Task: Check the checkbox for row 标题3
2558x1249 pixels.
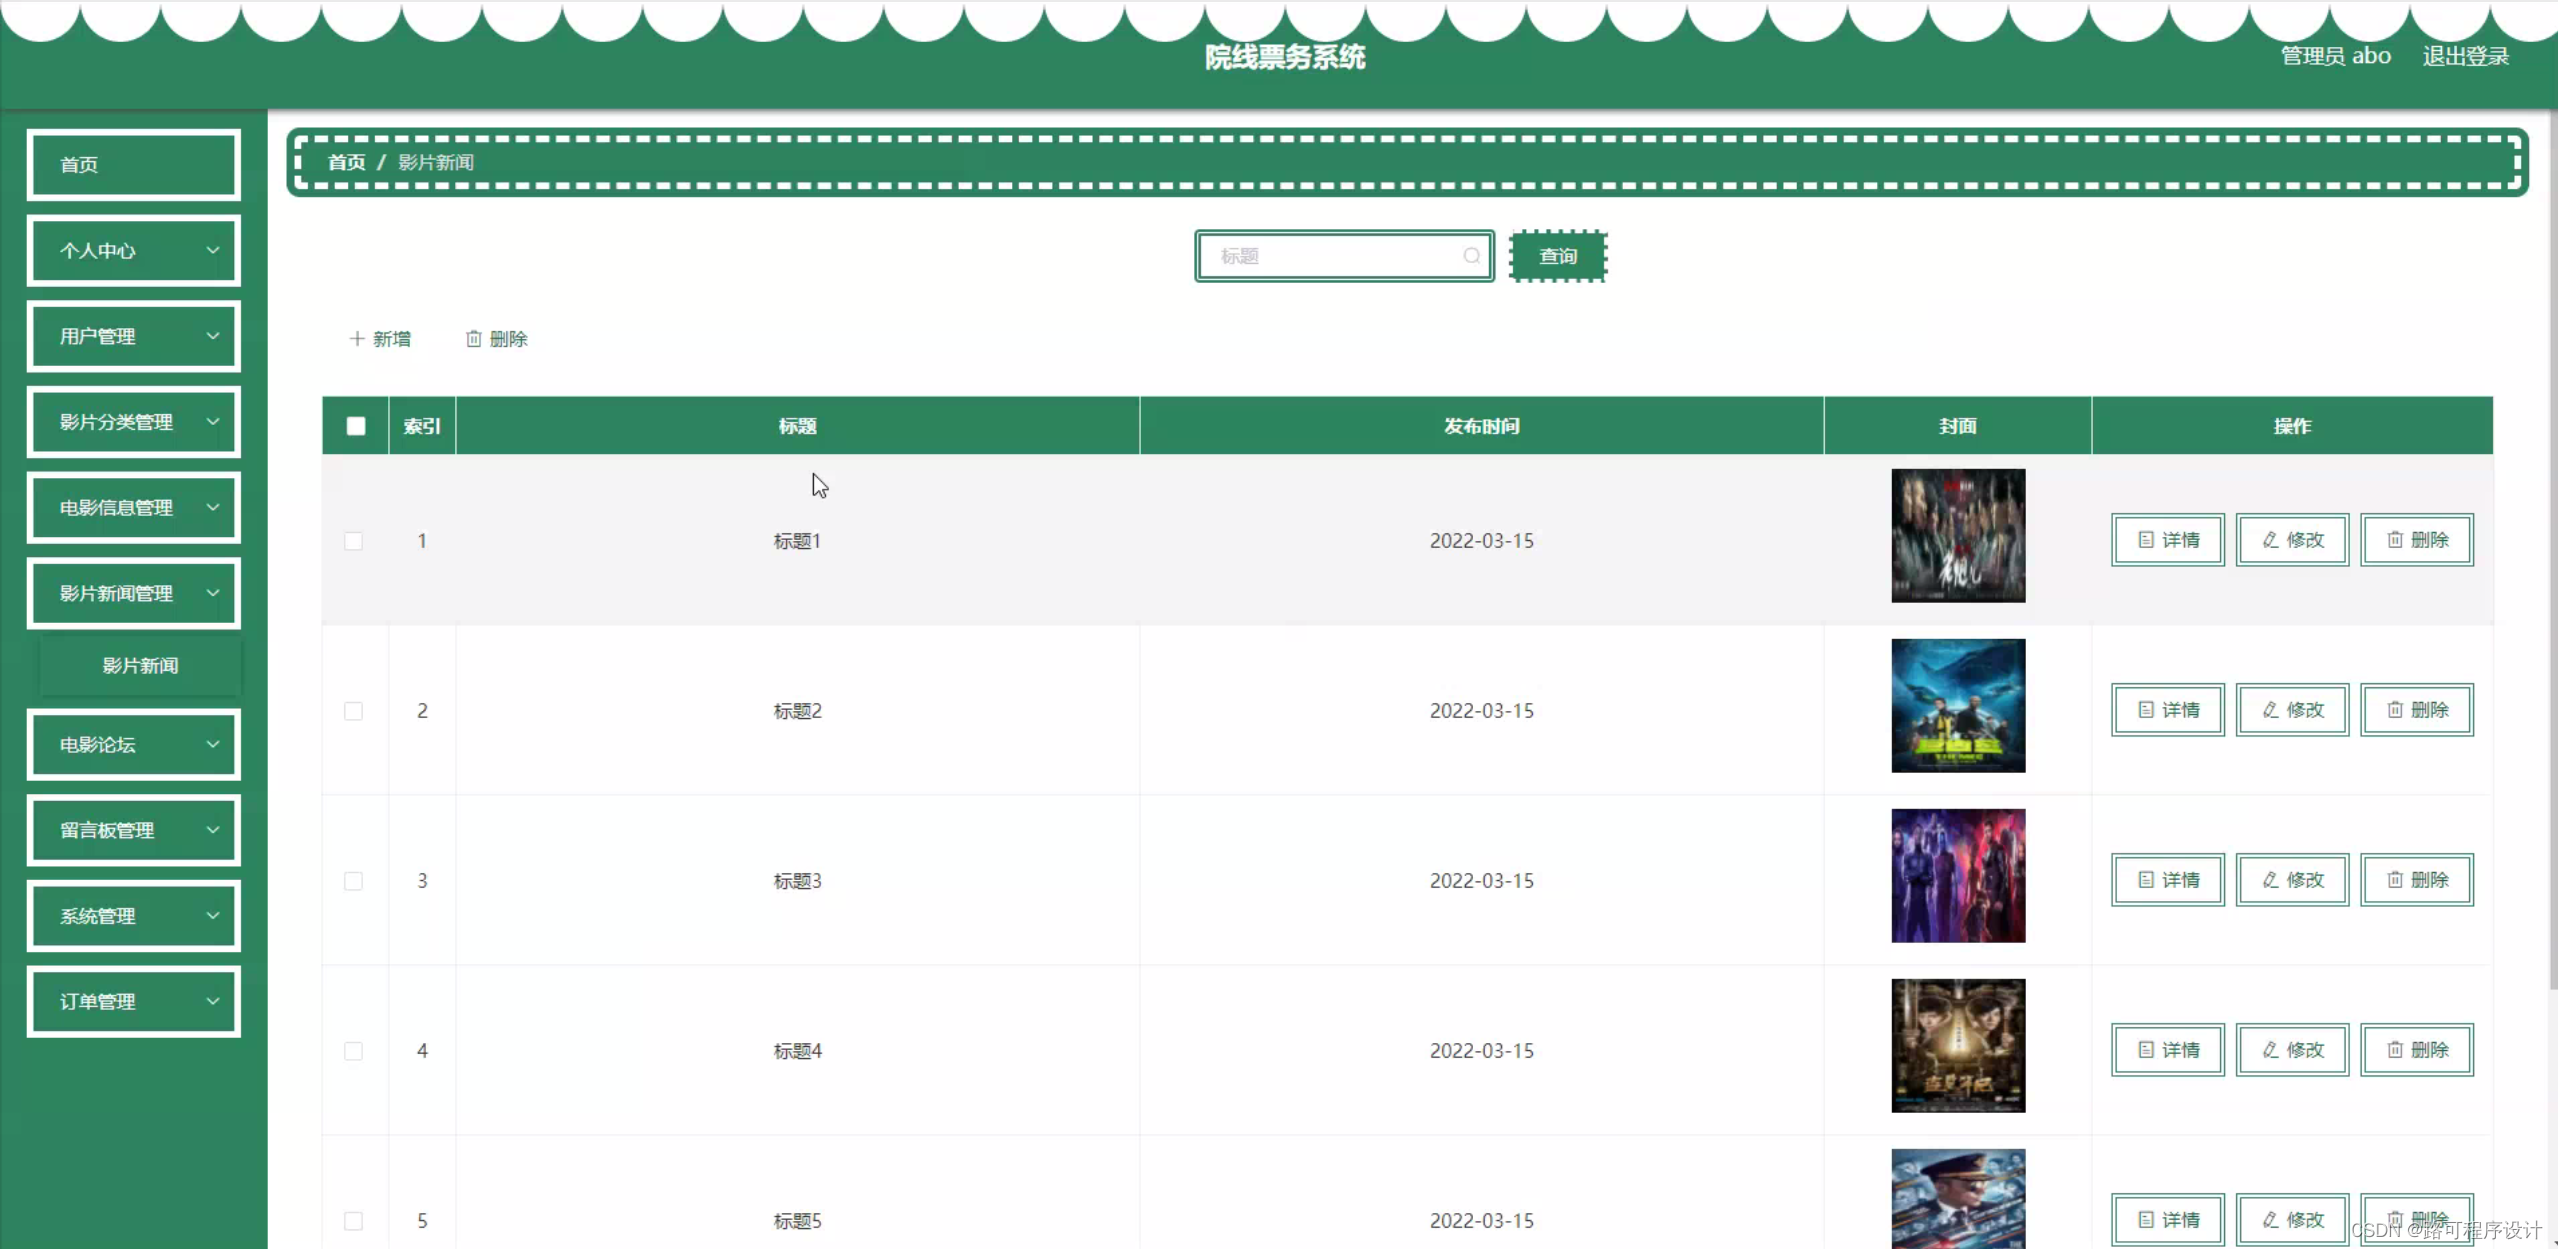Action: (354, 881)
